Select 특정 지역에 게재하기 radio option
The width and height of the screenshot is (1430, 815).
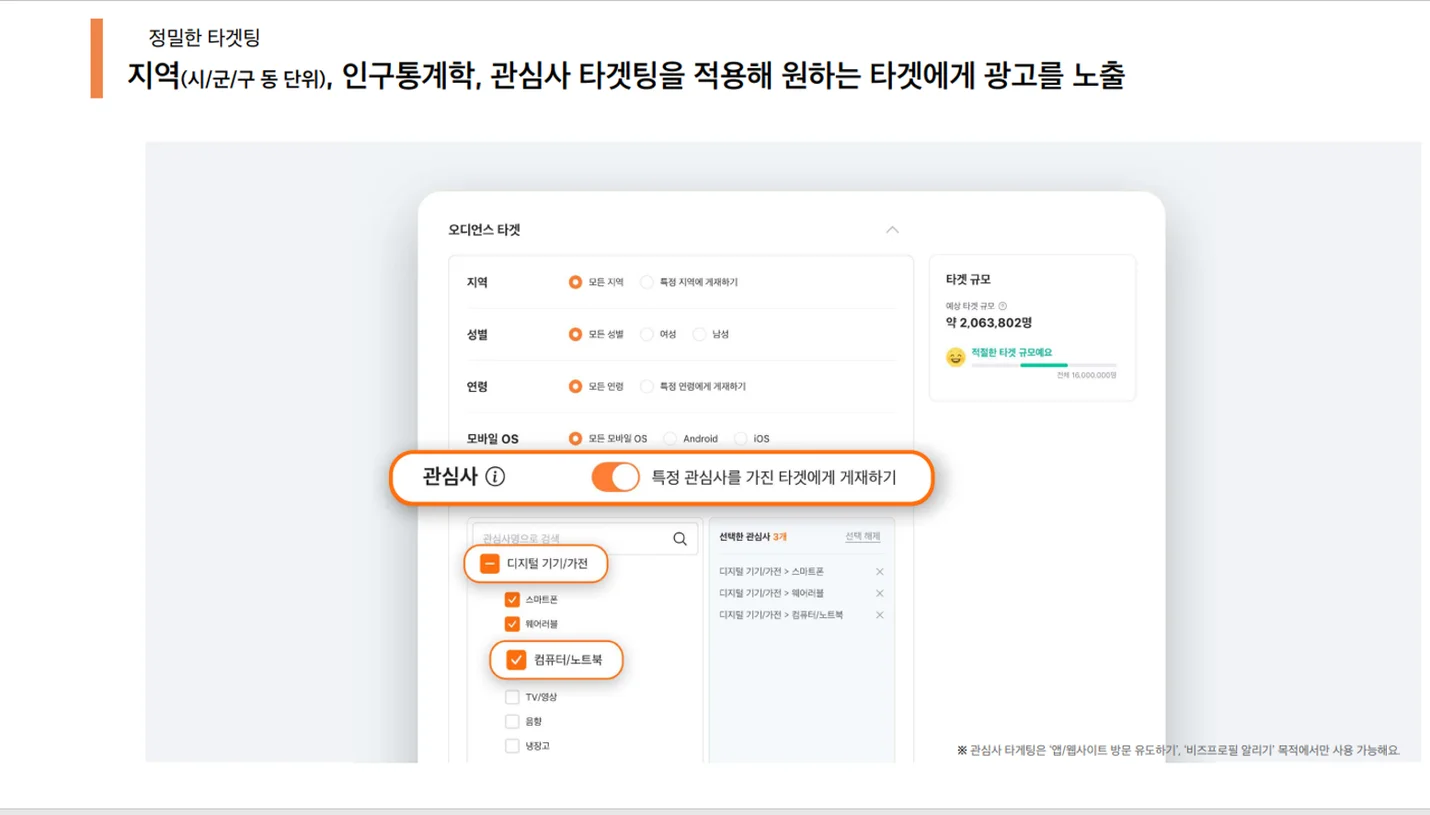647,282
